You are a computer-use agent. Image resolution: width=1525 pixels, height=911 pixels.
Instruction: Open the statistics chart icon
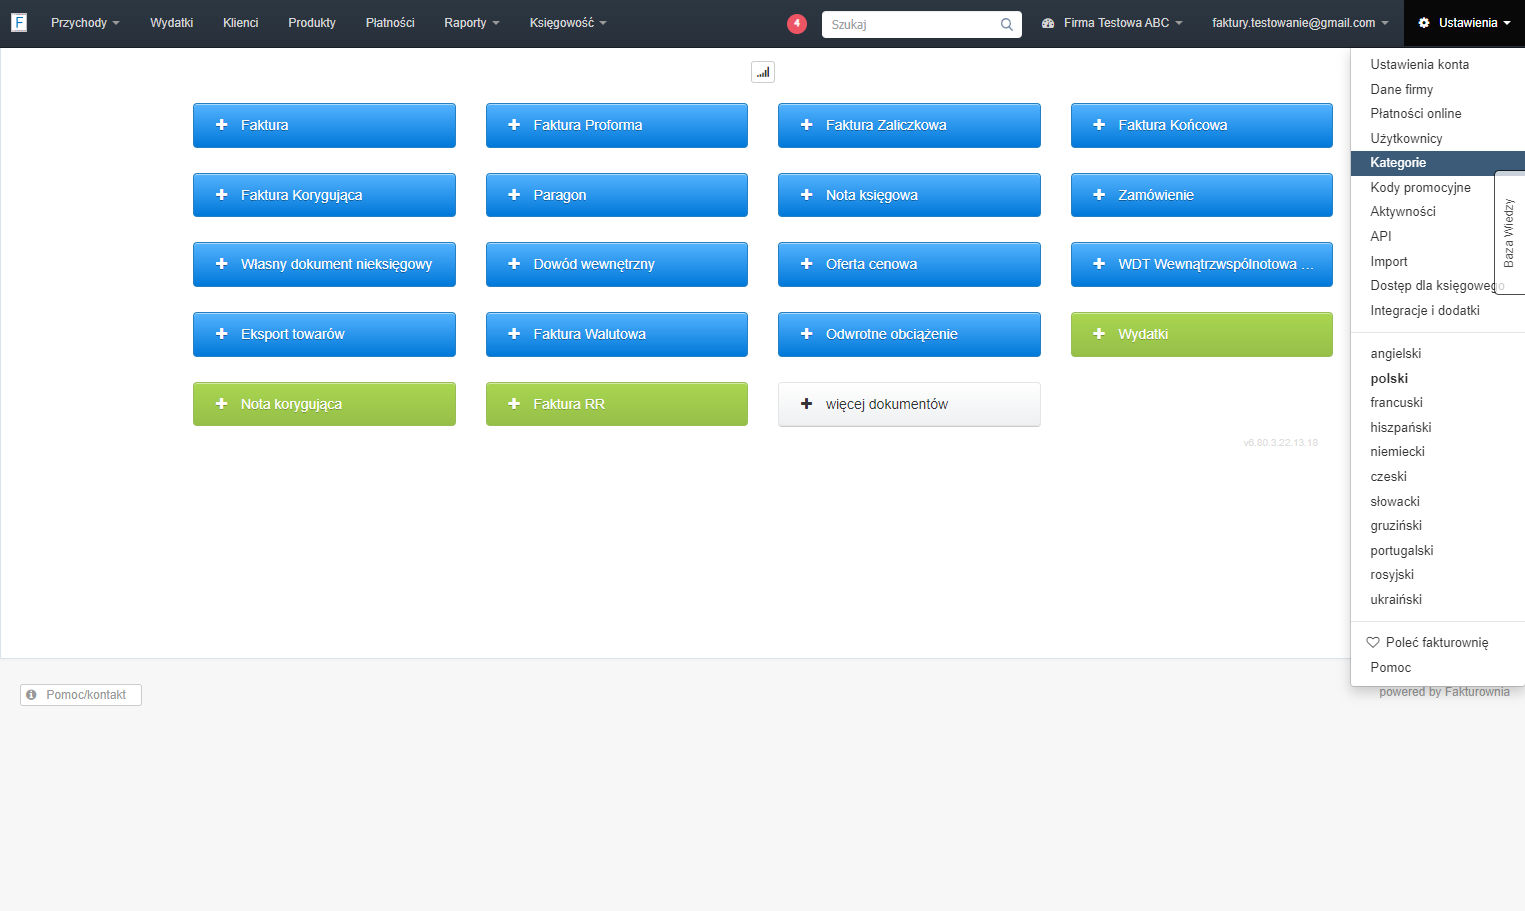coord(763,72)
